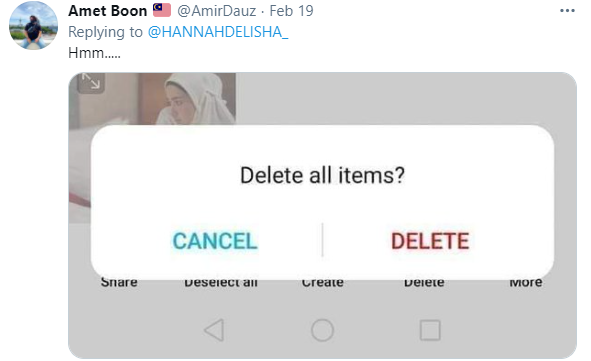591x361 pixels.
Task: Confirm with the red DELETE button
Action: (430, 241)
